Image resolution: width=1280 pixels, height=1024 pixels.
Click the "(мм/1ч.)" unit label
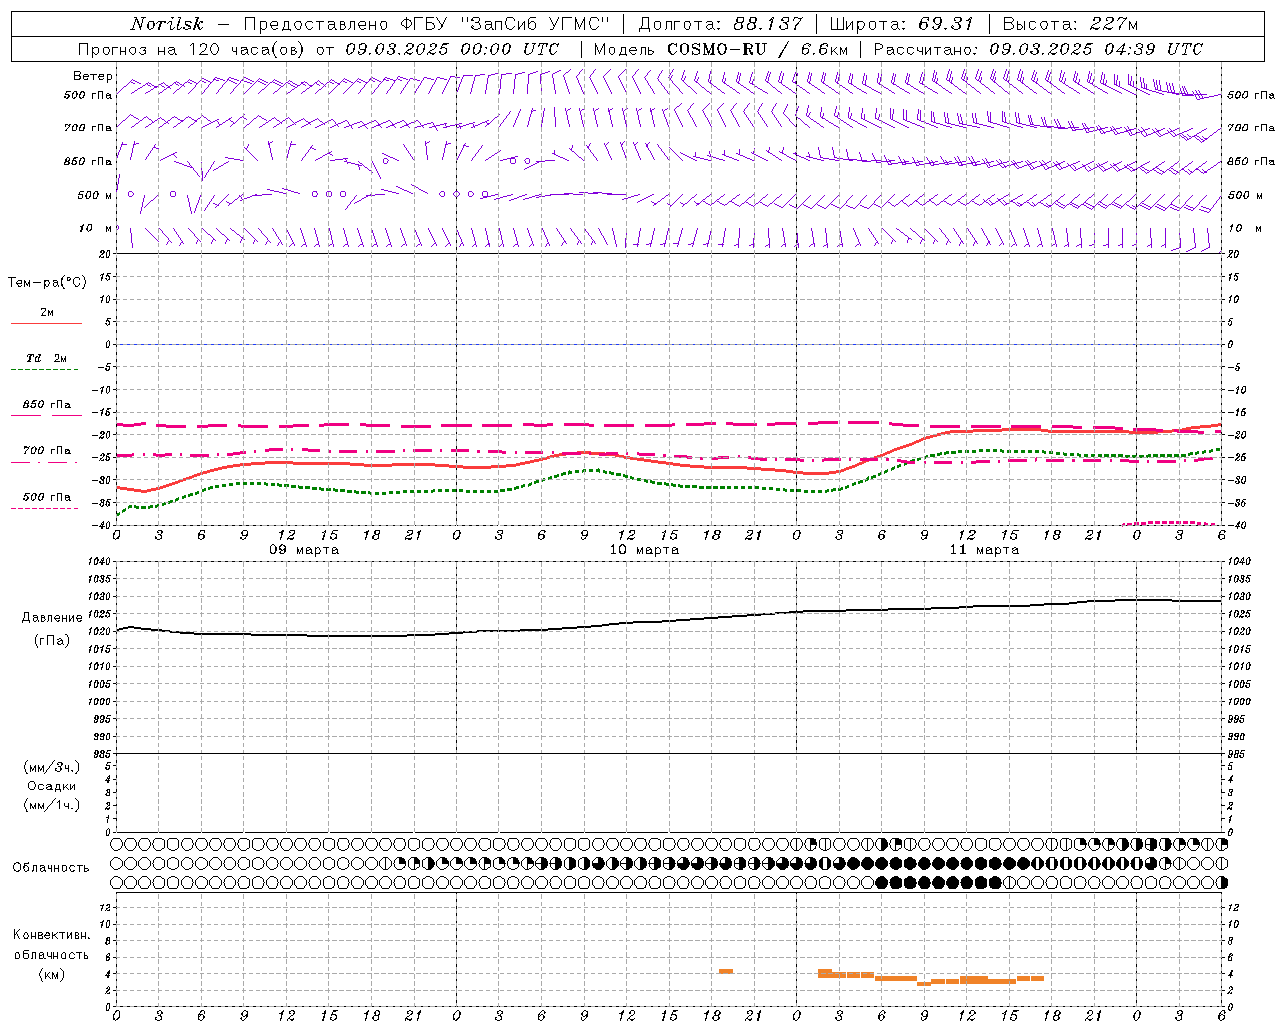tap(52, 805)
